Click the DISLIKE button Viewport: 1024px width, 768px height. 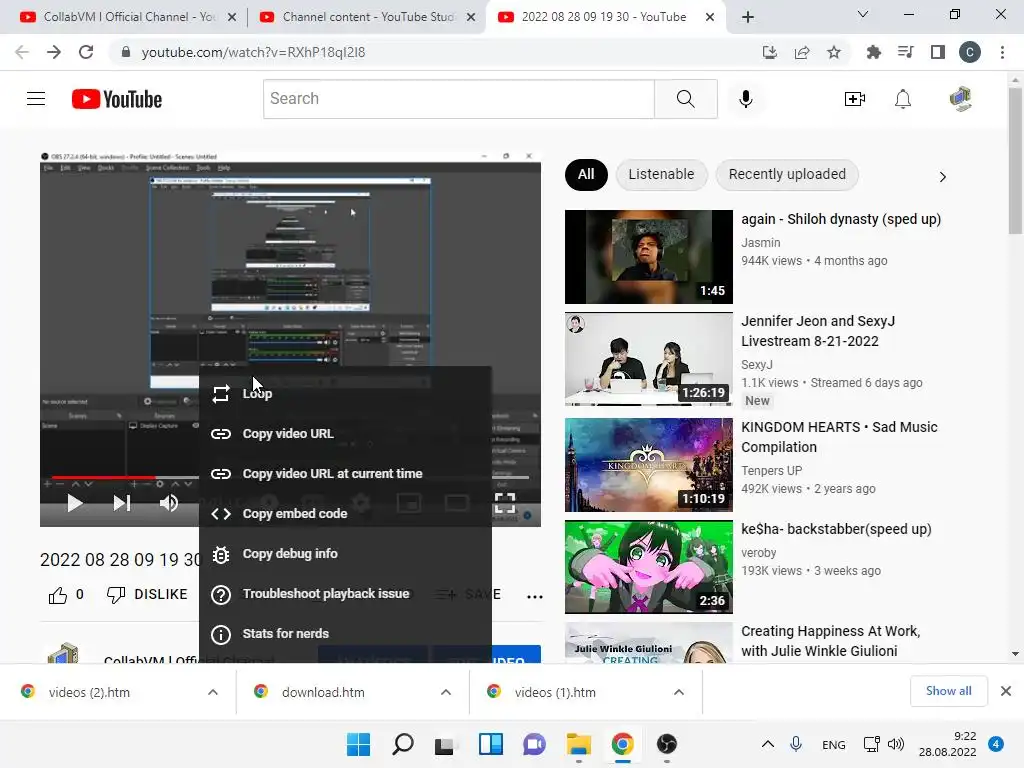point(147,594)
